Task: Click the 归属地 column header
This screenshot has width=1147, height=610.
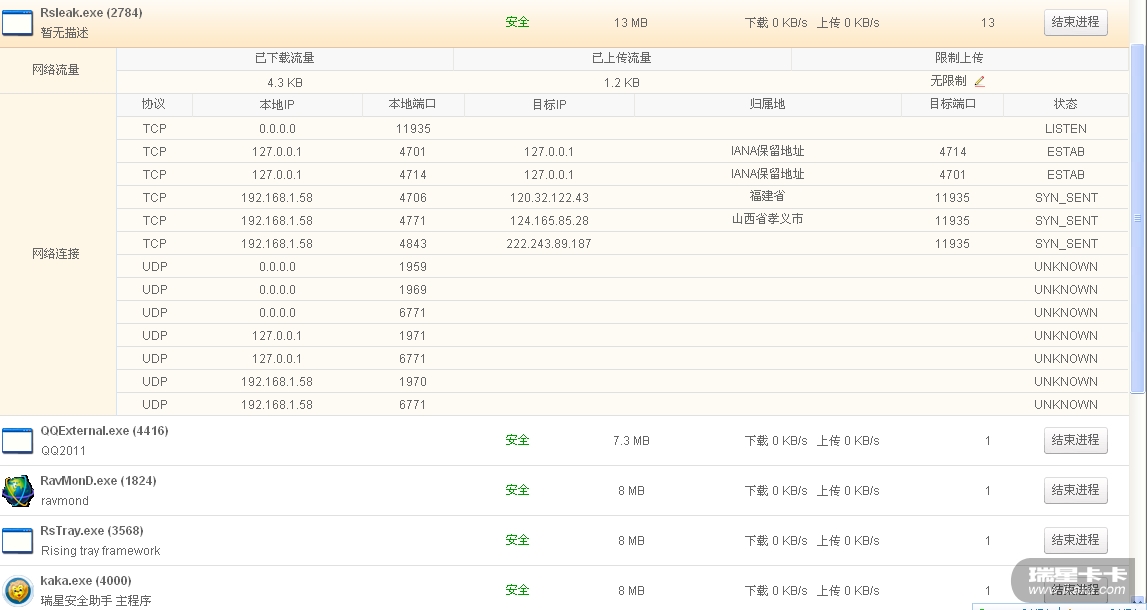Action: click(x=767, y=104)
